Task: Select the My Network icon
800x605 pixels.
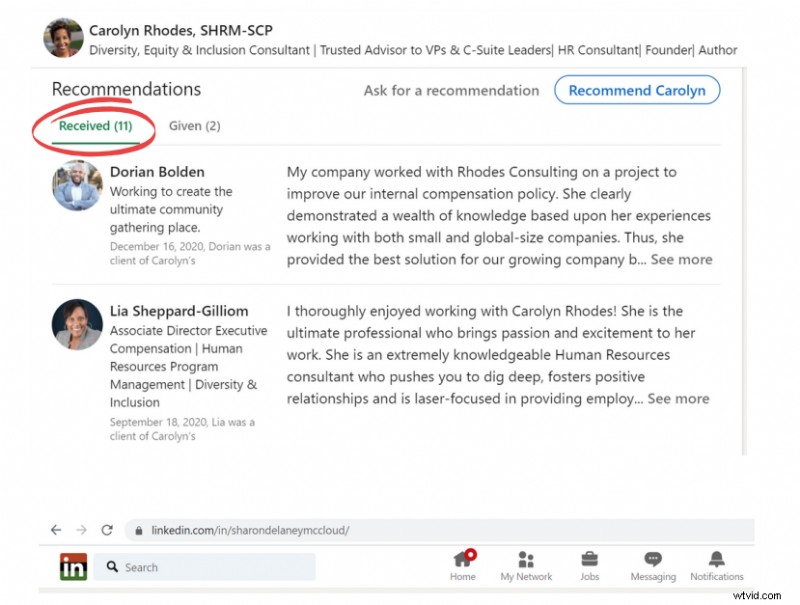Action: (x=526, y=560)
